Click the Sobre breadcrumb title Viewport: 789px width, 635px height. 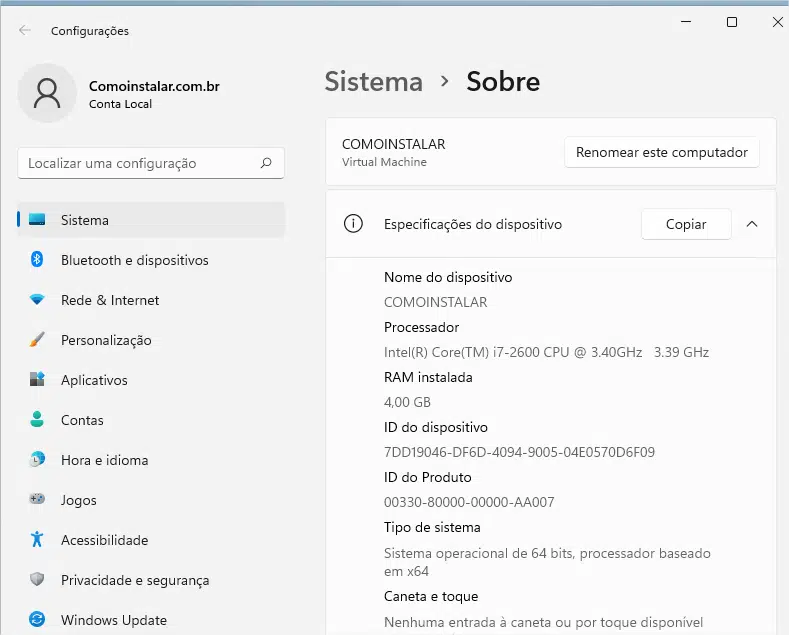click(x=503, y=82)
